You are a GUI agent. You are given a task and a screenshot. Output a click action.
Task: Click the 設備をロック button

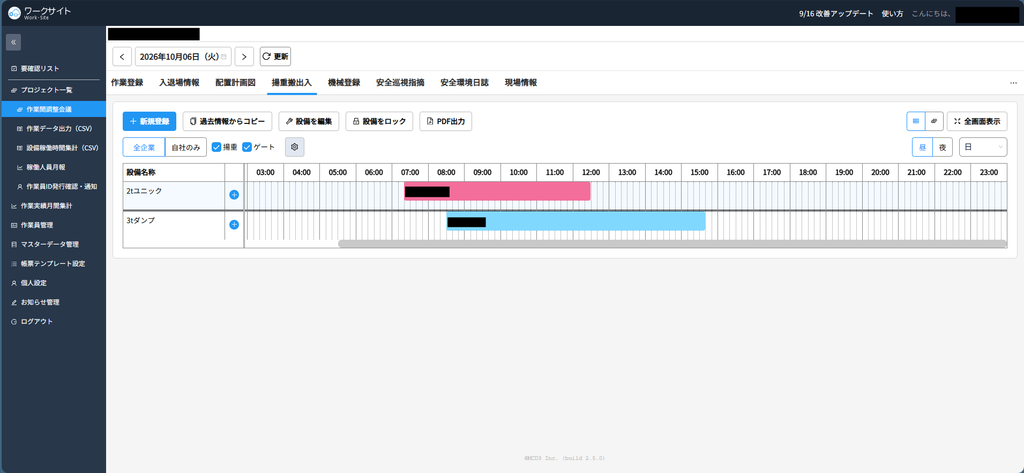coord(379,121)
